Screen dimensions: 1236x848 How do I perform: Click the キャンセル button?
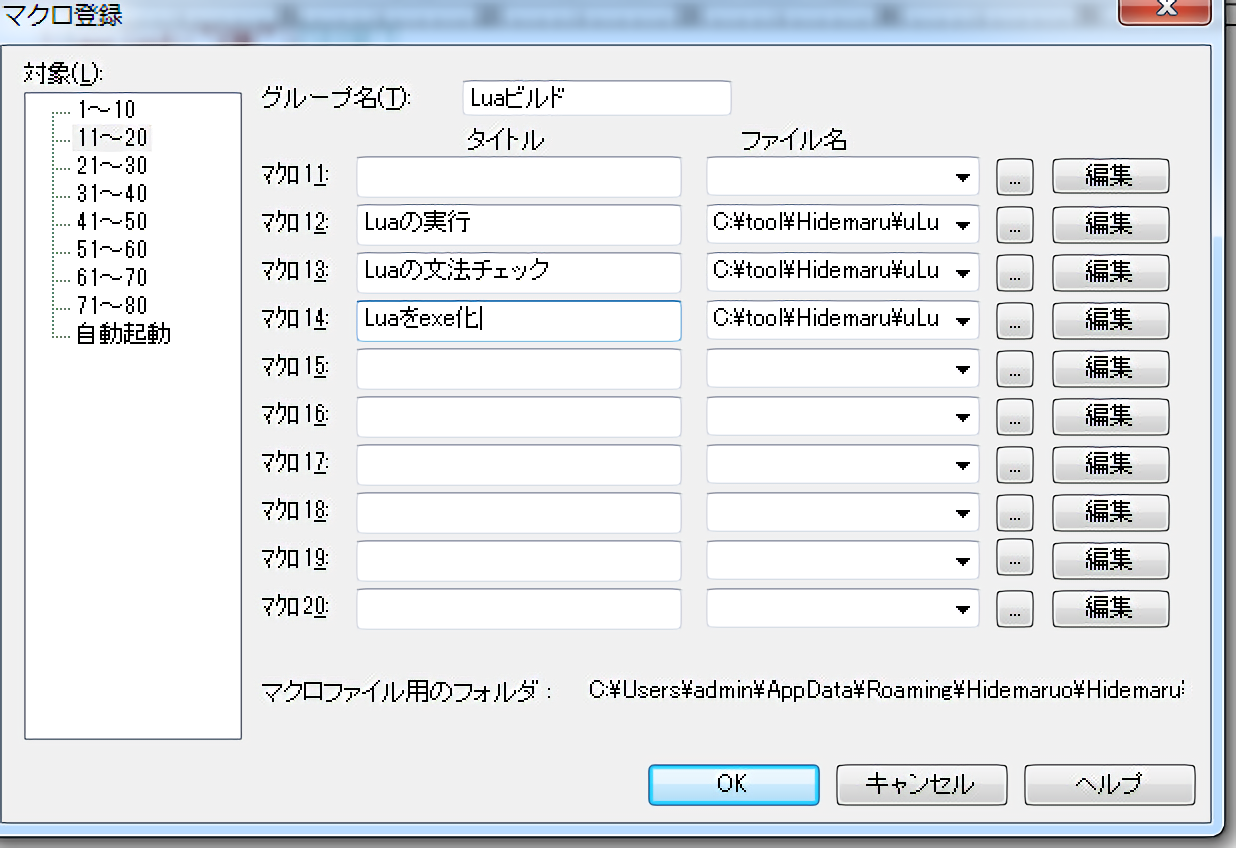(x=919, y=784)
